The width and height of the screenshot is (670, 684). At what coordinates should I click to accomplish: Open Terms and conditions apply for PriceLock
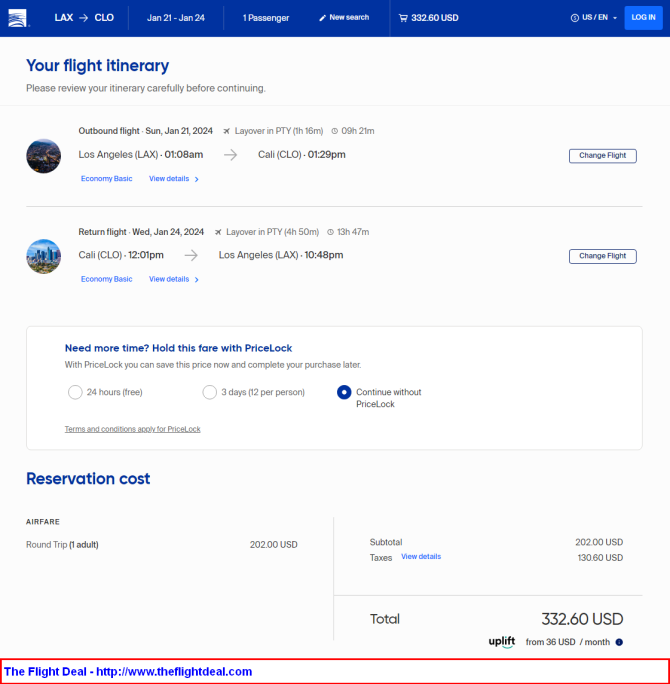[x=133, y=429]
